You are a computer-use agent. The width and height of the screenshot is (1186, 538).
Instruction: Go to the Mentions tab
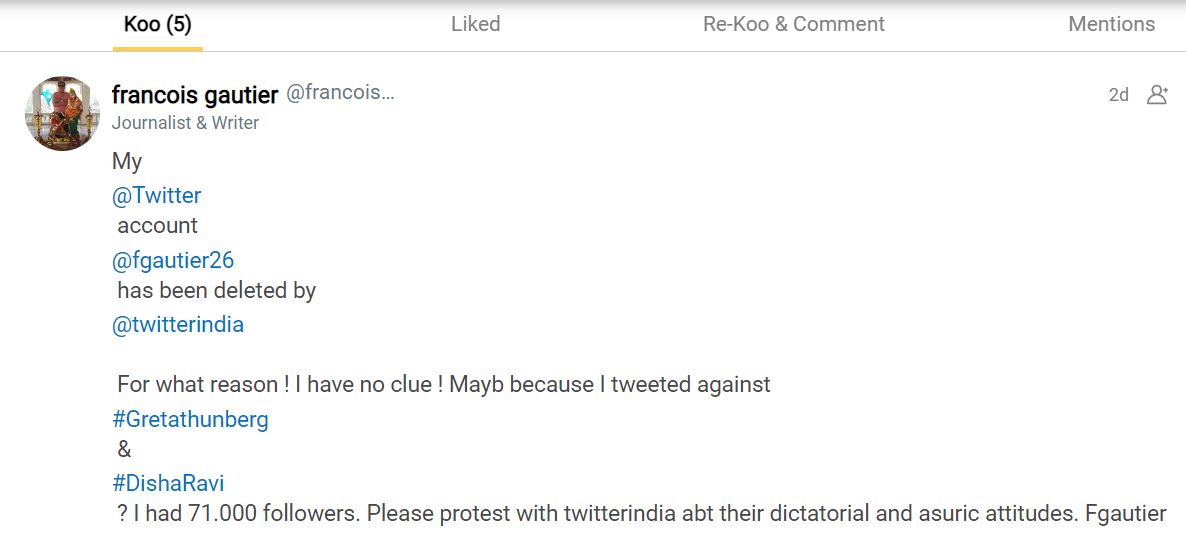[1111, 24]
